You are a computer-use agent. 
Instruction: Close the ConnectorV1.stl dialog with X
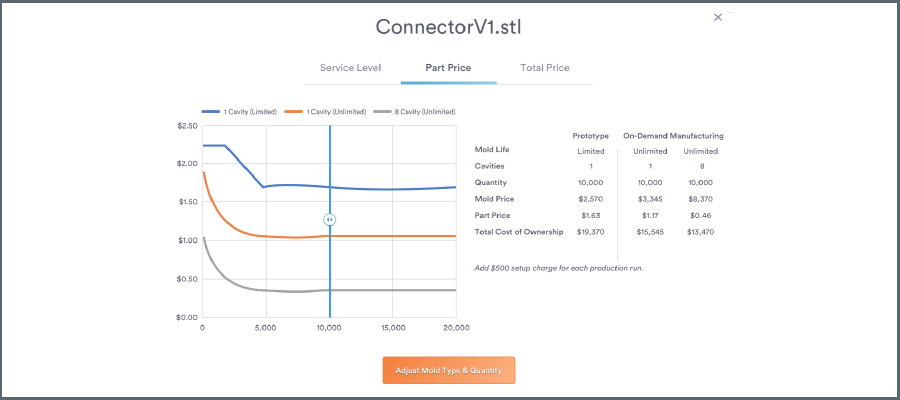click(x=717, y=17)
